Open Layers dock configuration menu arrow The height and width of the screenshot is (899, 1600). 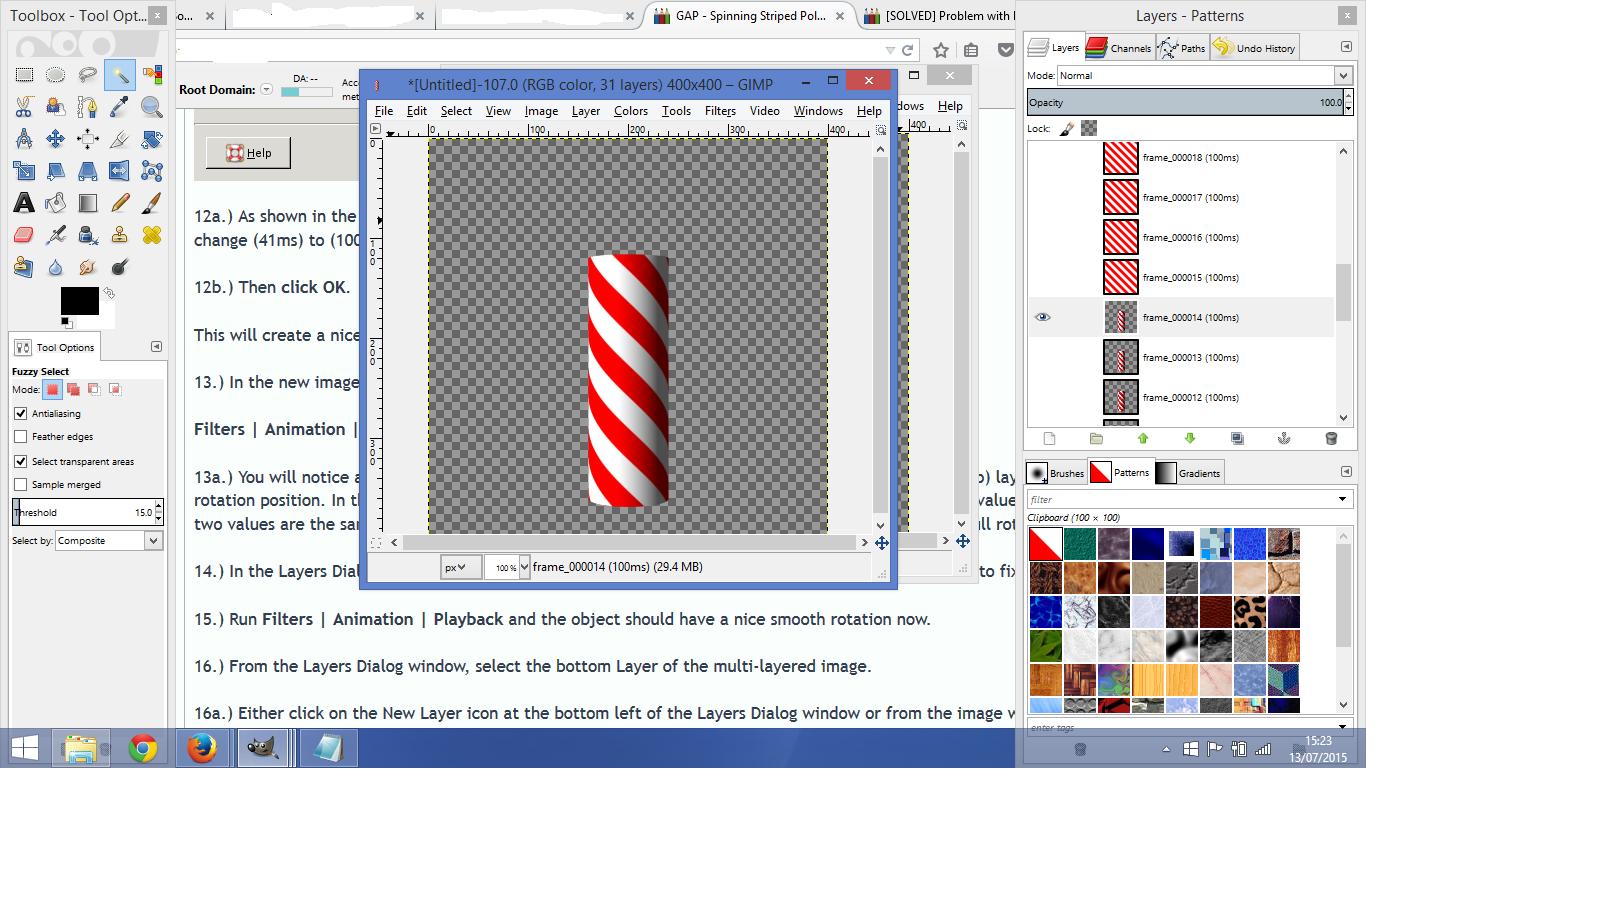pyautogui.click(x=1346, y=47)
